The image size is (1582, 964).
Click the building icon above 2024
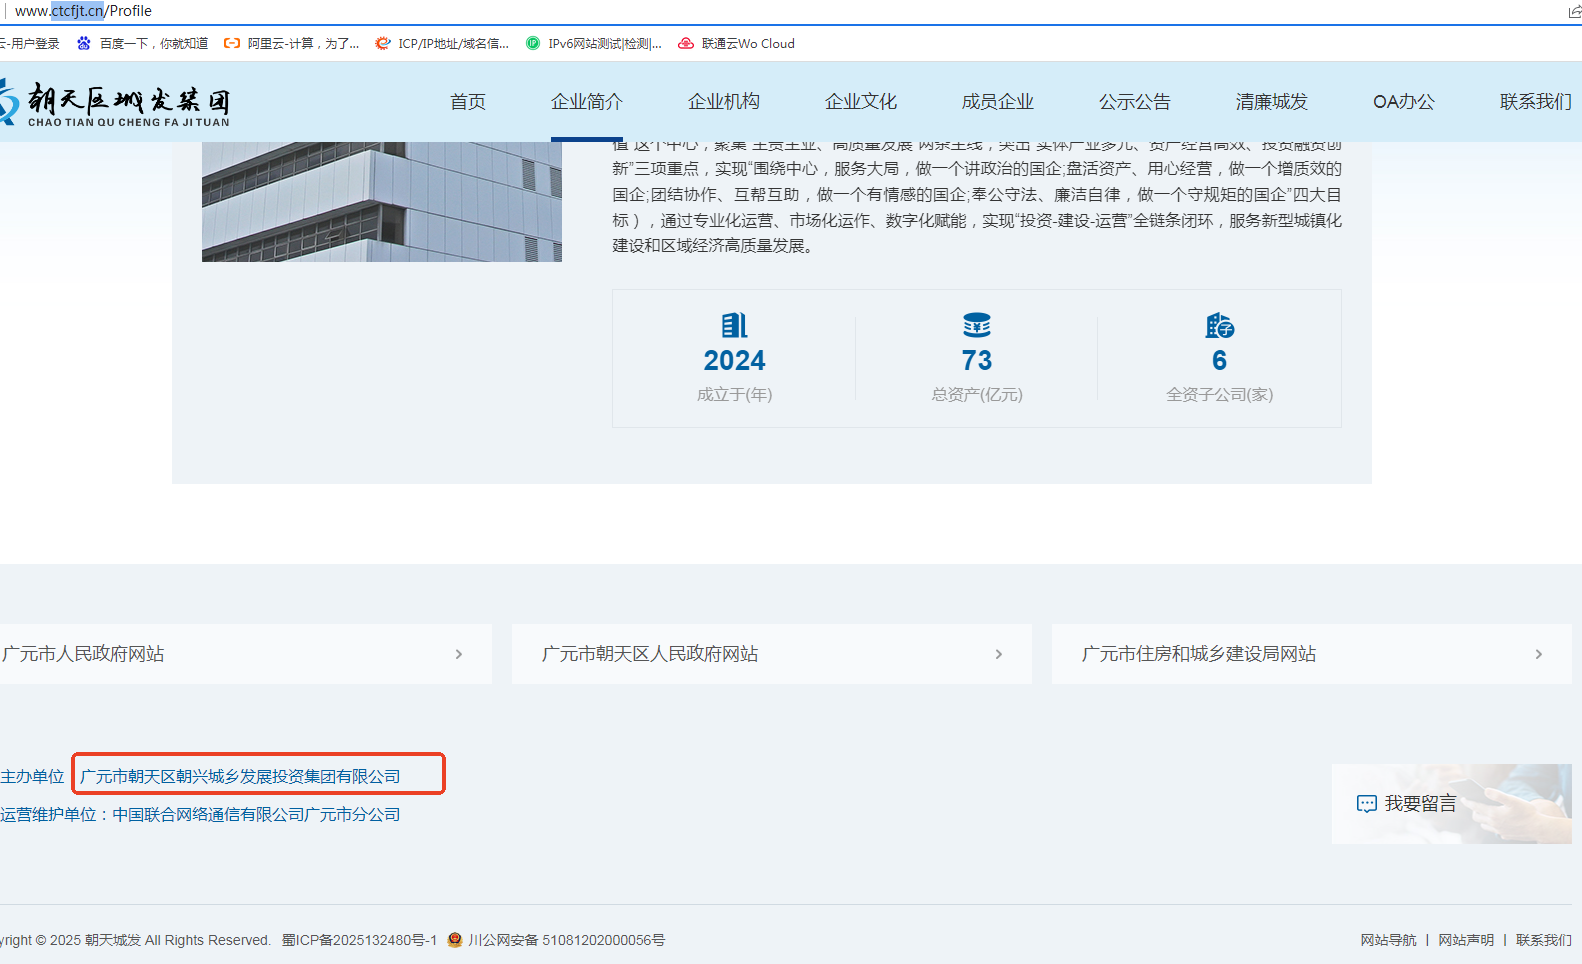pos(735,325)
